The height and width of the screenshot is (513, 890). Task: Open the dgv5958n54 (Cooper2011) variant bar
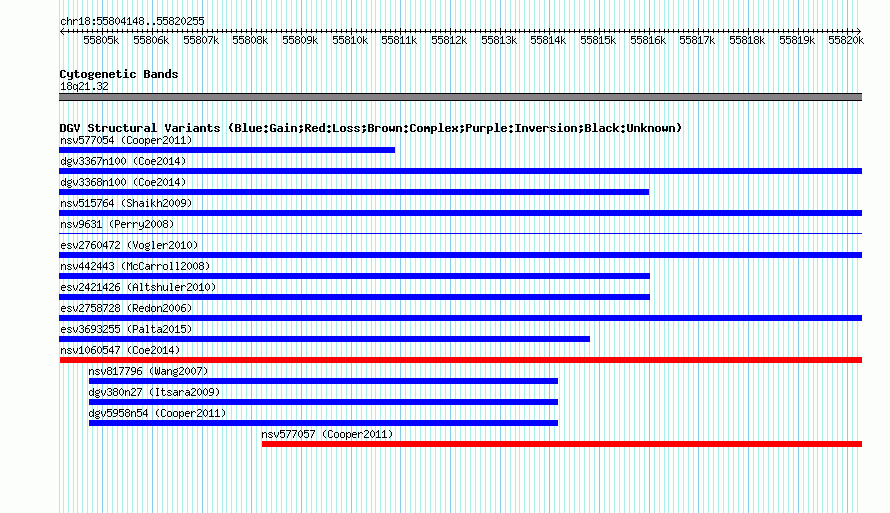pos(324,423)
